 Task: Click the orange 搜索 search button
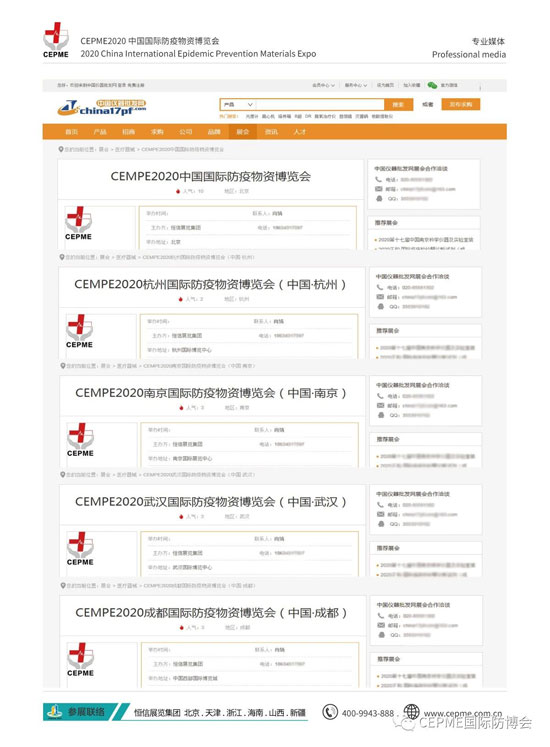pos(398,104)
